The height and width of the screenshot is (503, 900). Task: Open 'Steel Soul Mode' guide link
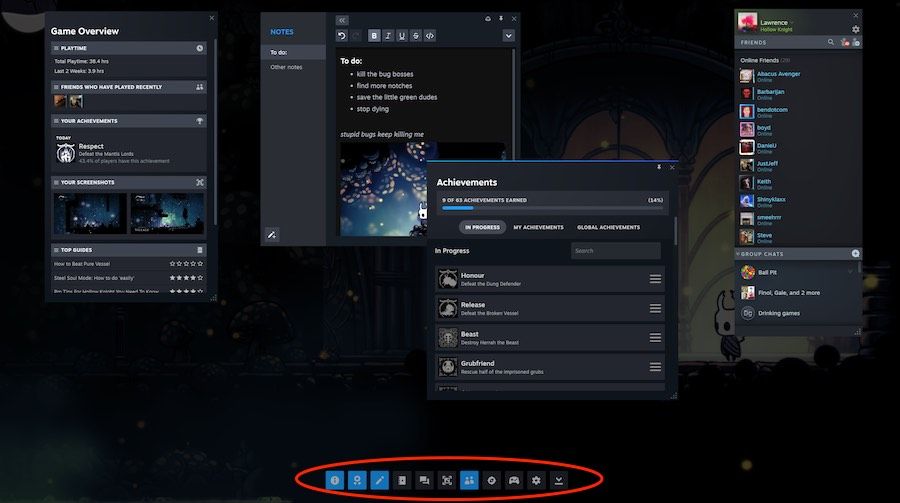tap(94, 278)
